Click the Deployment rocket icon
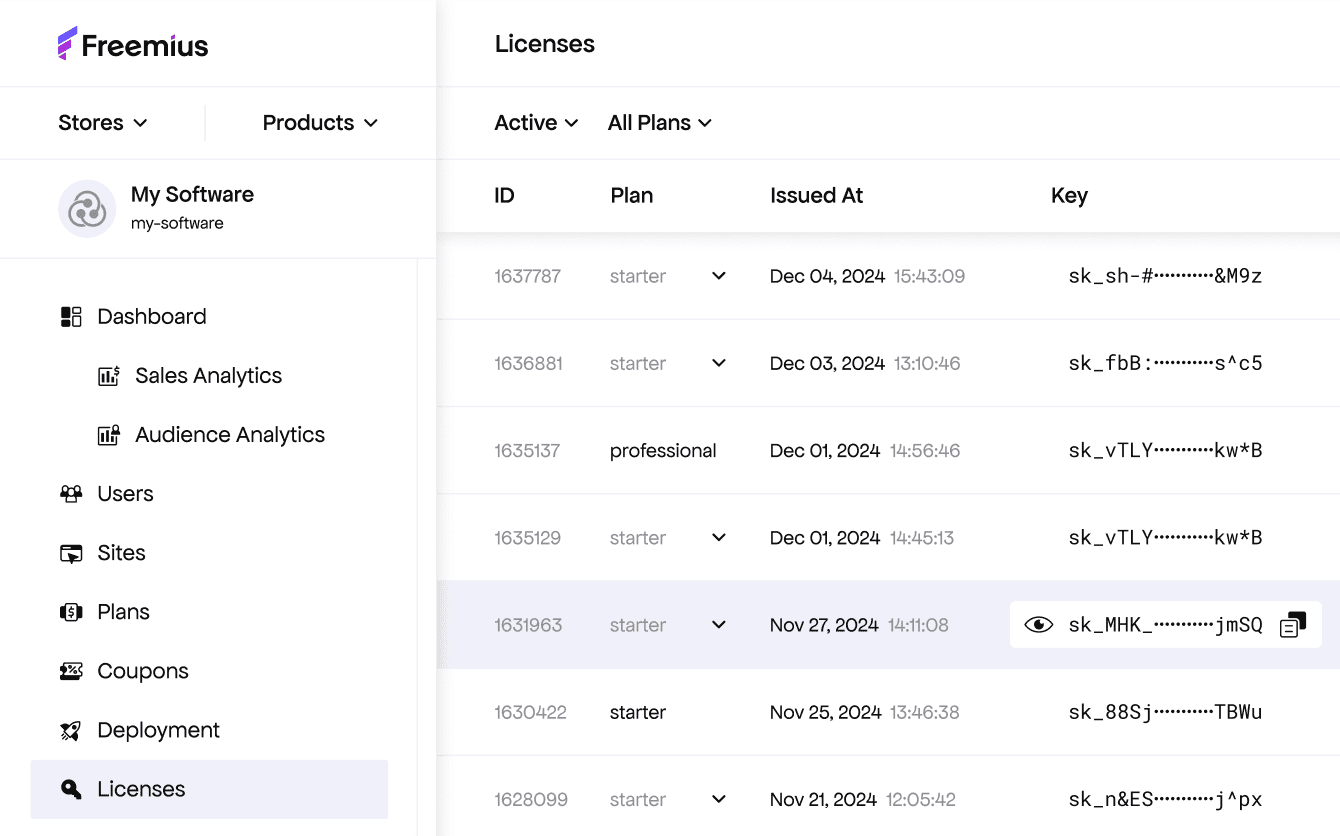Image resolution: width=1340 pixels, height=836 pixels. click(71, 731)
